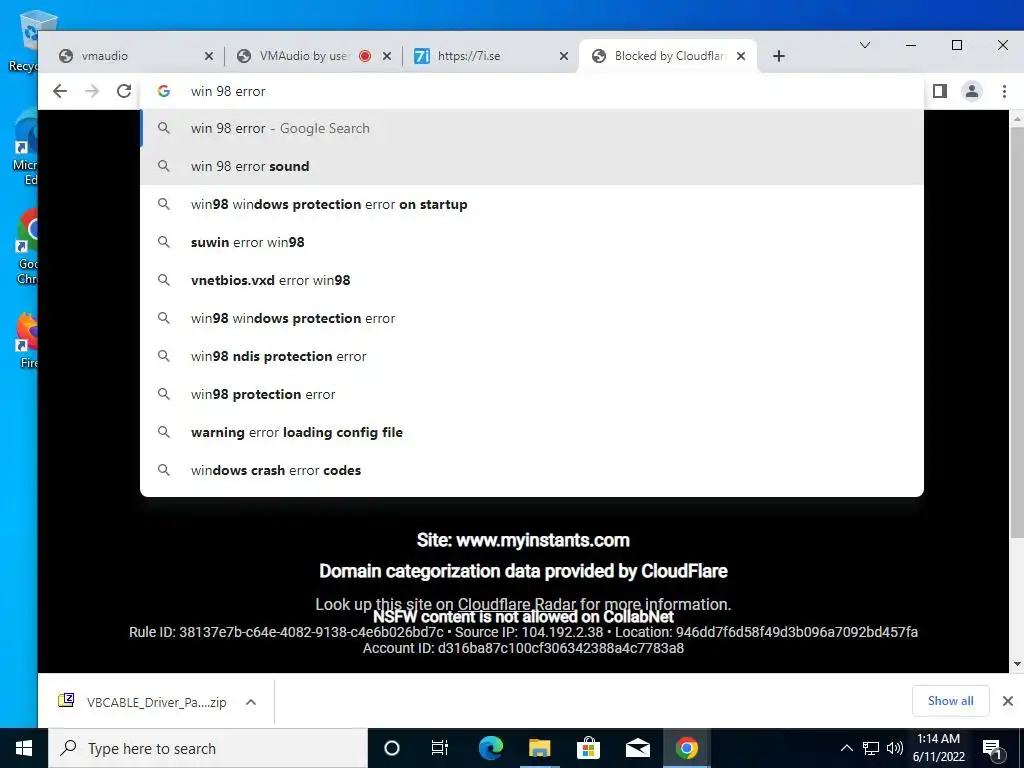Open Task View on the taskbar

tap(440, 748)
